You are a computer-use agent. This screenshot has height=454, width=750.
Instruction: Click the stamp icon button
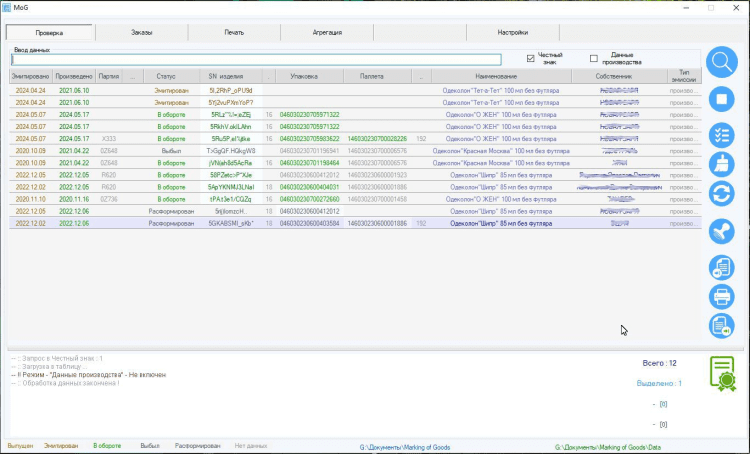[721, 231]
